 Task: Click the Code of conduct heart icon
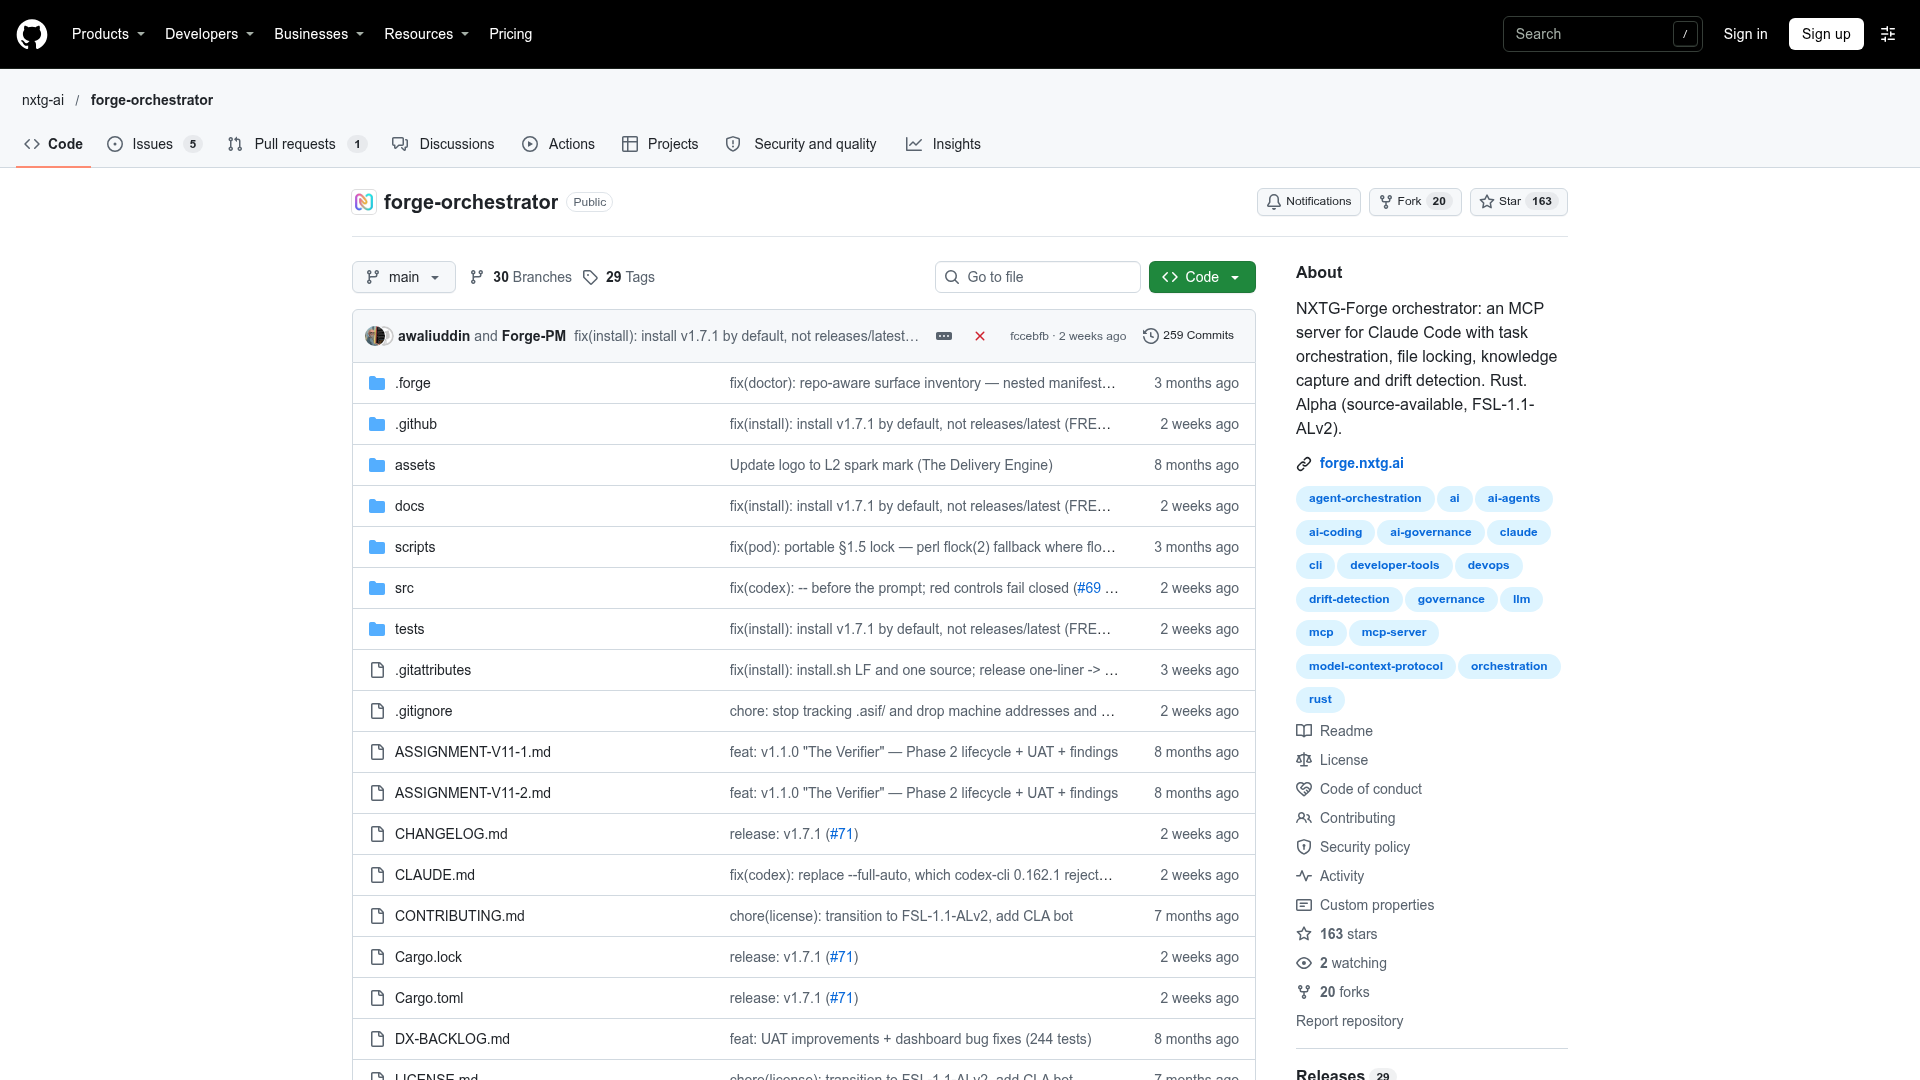coord(1304,789)
